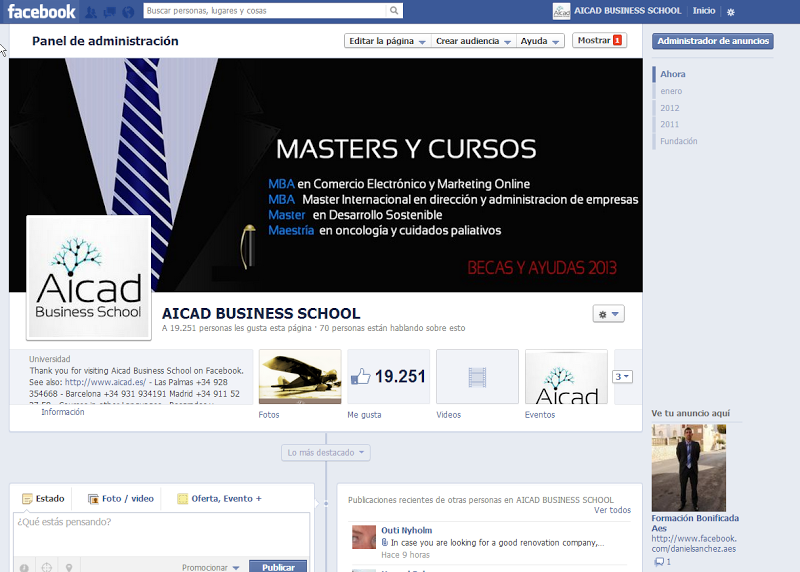This screenshot has width=800, height=572.
Task: Open page options gear dropdown below cover
Action: (608, 314)
